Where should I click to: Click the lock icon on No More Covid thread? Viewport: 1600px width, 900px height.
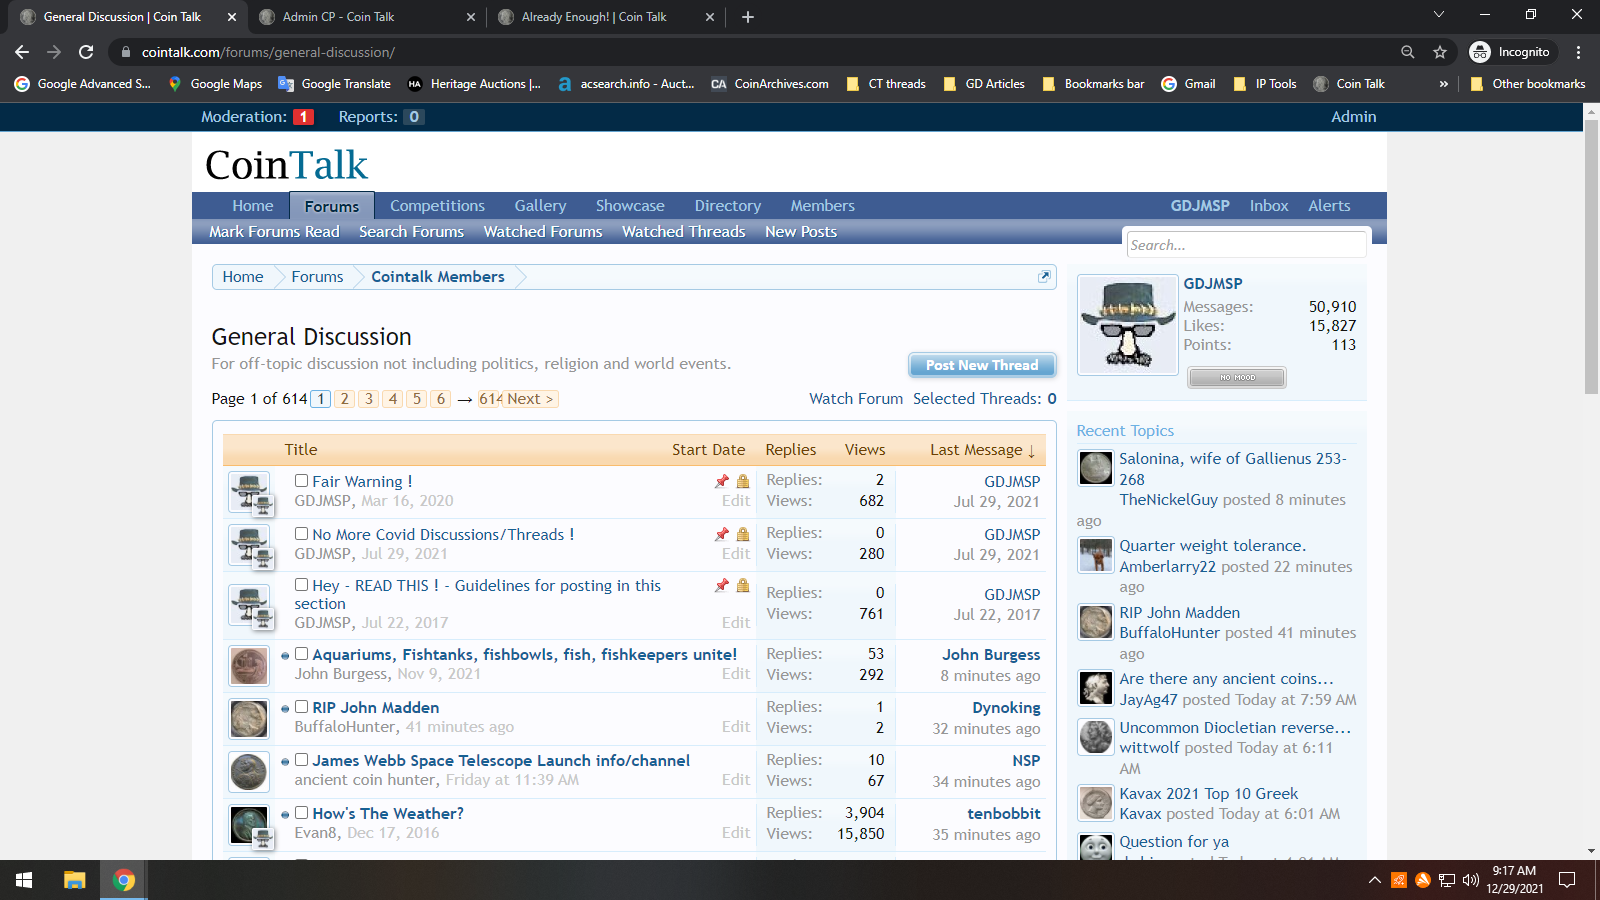(x=743, y=534)
